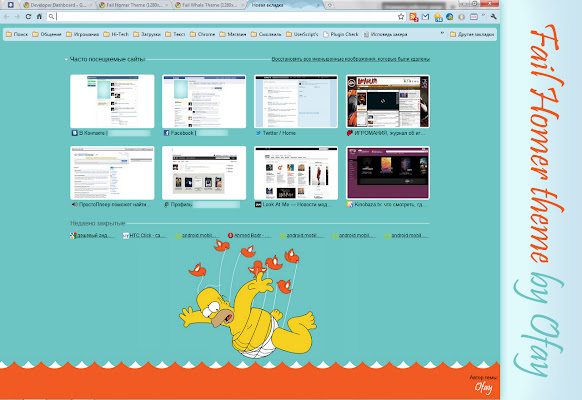
Task: Click the restore removed thumbnails link
Action: pos(351,59)
